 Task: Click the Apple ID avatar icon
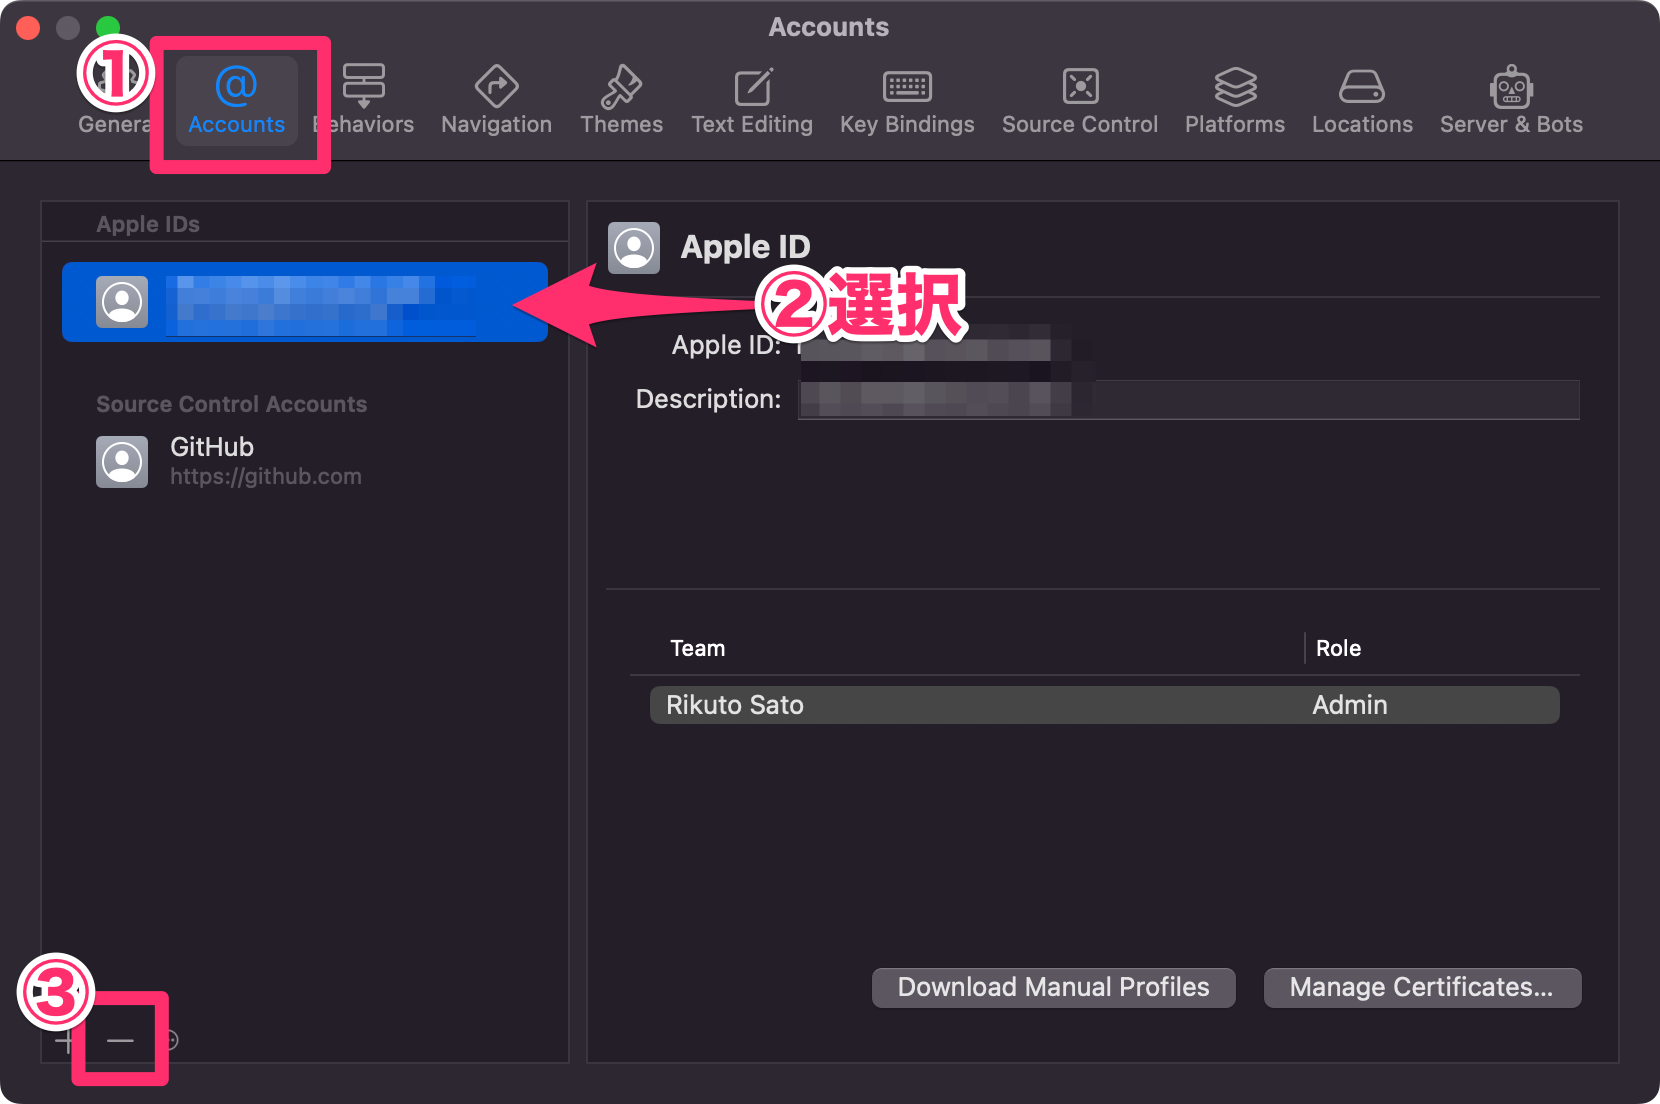[633, 247]
